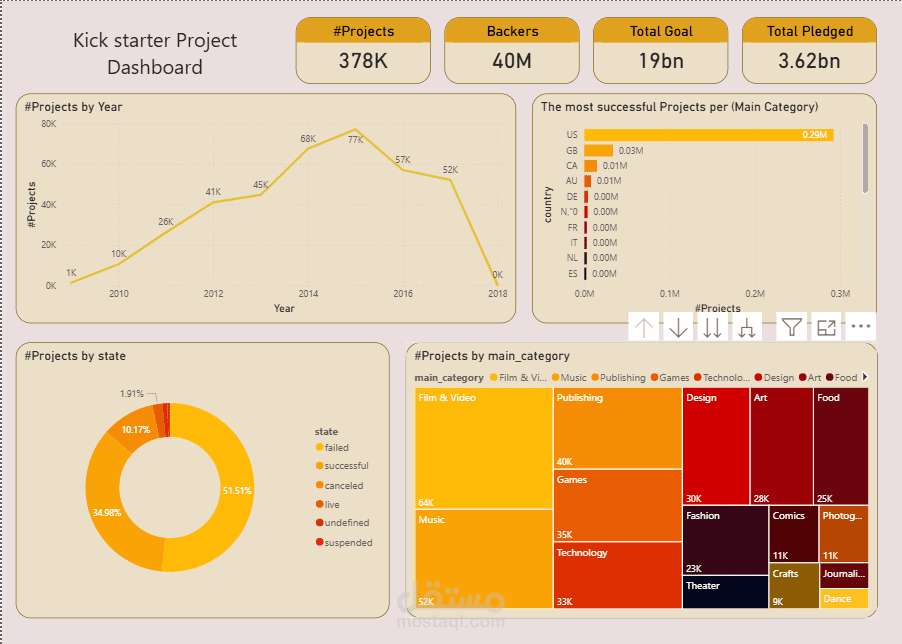Screen dimensions: 902x644
Task: Select the Total Goal card
Action: (x=660, y=51)
